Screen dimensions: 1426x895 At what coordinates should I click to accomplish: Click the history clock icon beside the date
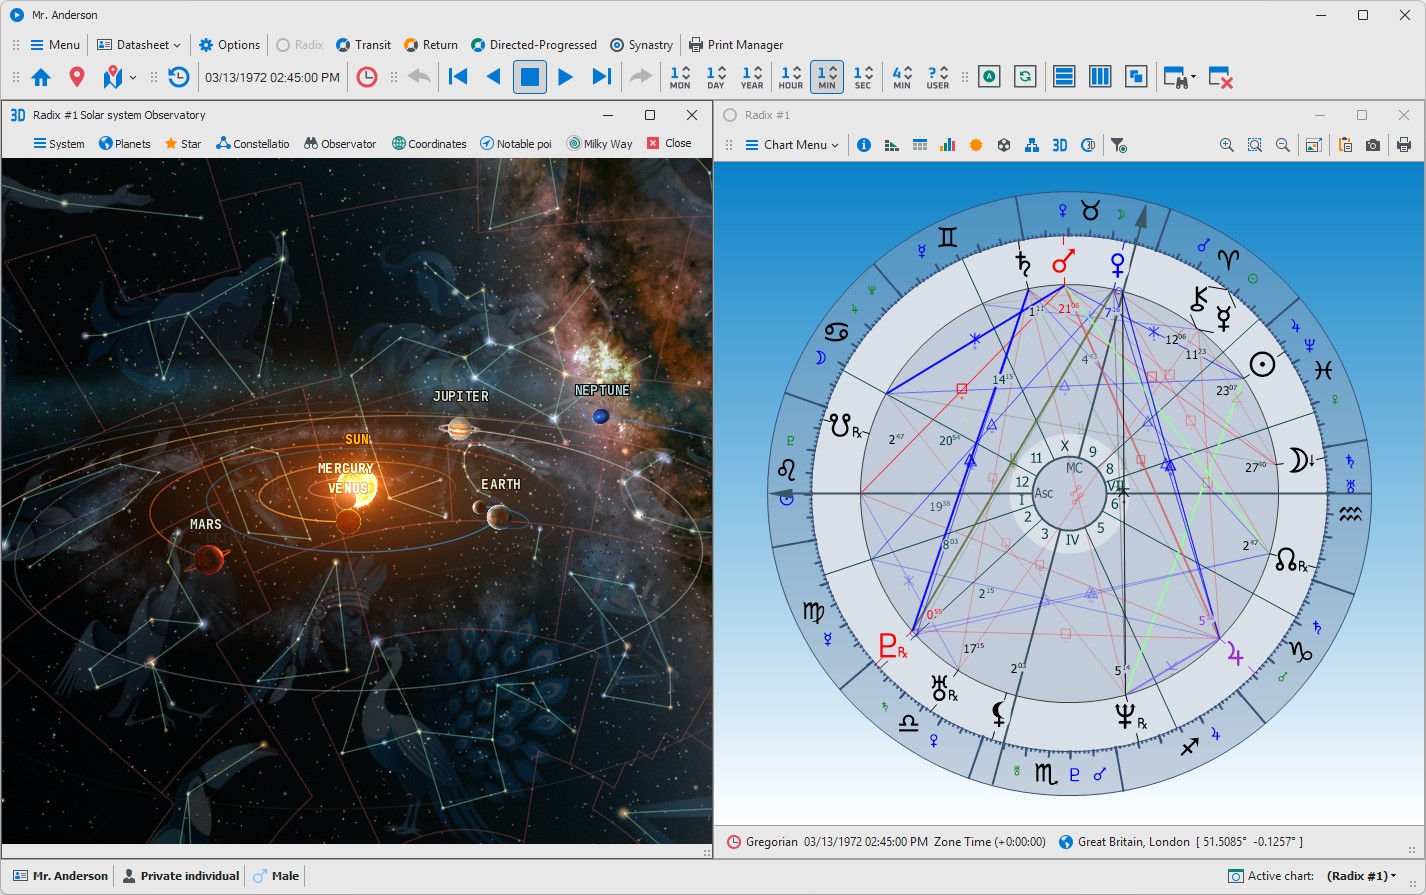pos(178,77)
